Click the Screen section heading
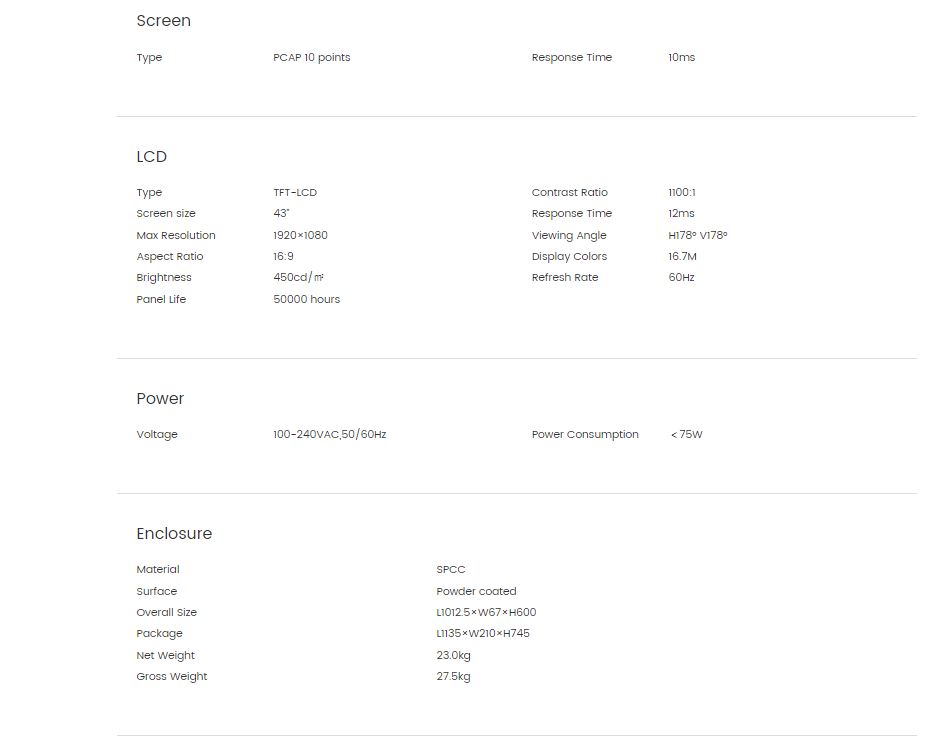 (163, 20)
